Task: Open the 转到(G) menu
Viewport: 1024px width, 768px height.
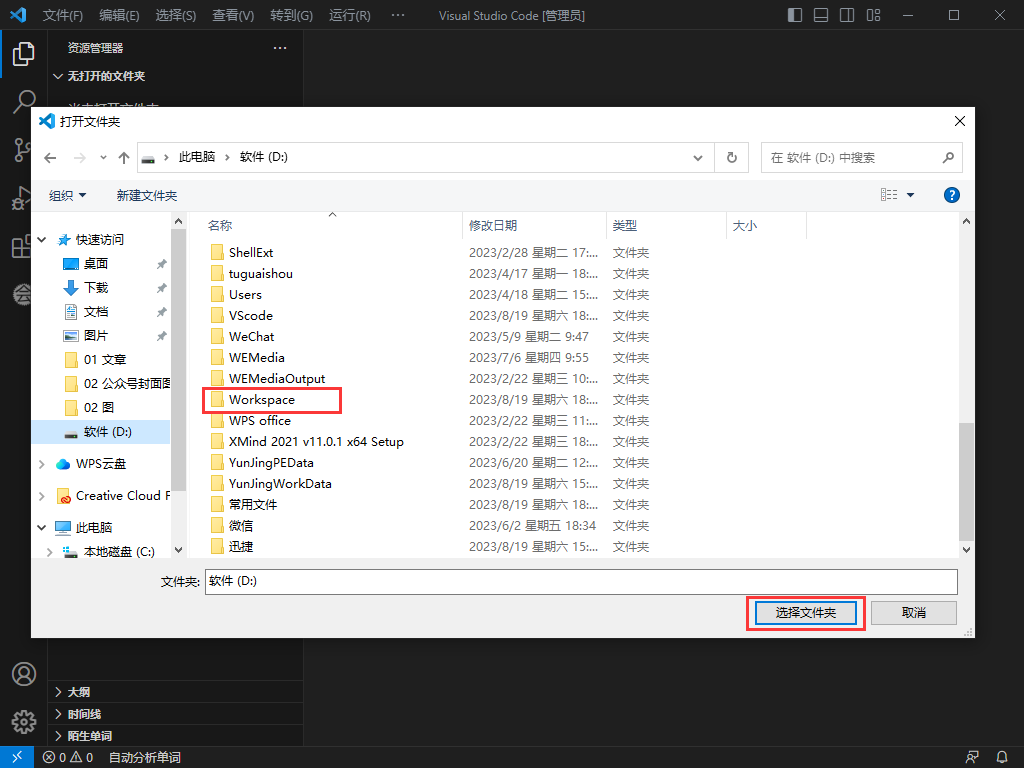Action: tap(291, 15)
